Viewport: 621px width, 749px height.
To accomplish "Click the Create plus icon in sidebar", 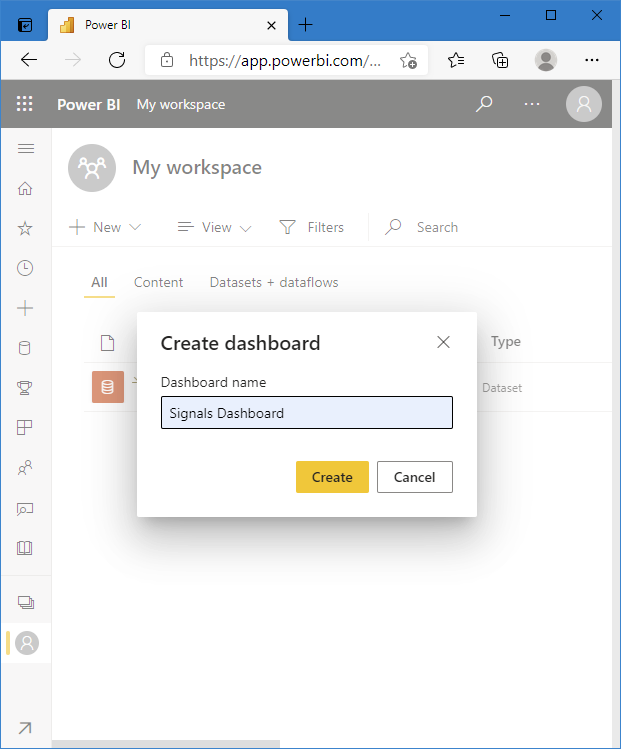I will coord(25,308).
